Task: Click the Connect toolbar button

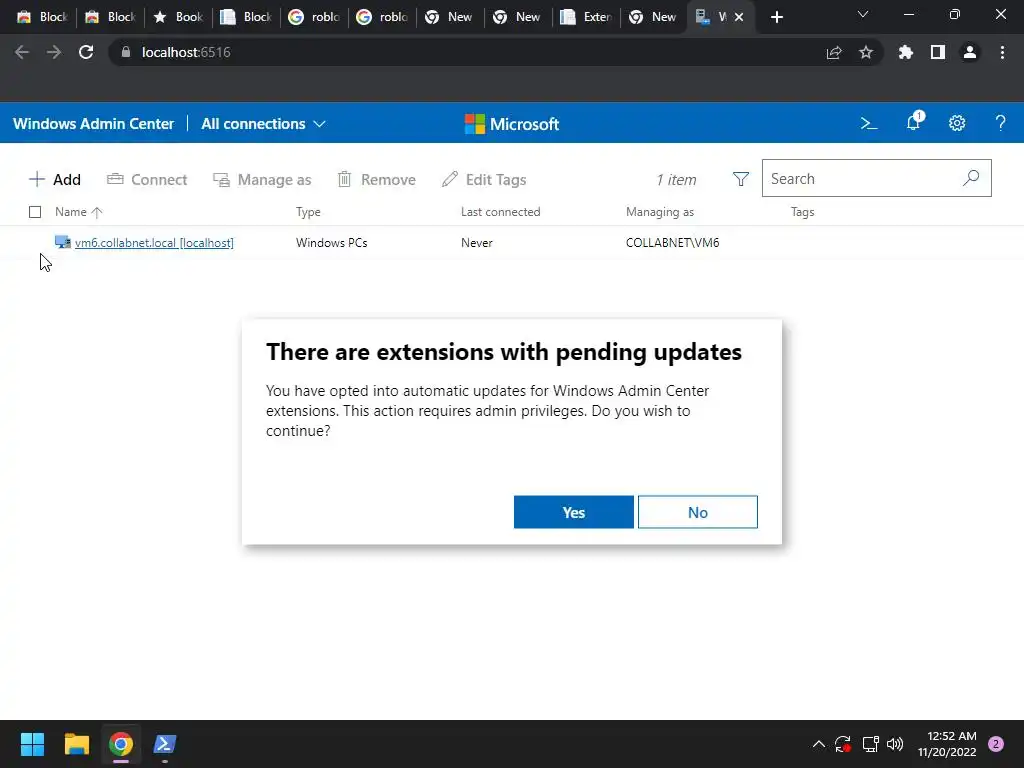Action: pyautogui.click(x=147, y=180)
